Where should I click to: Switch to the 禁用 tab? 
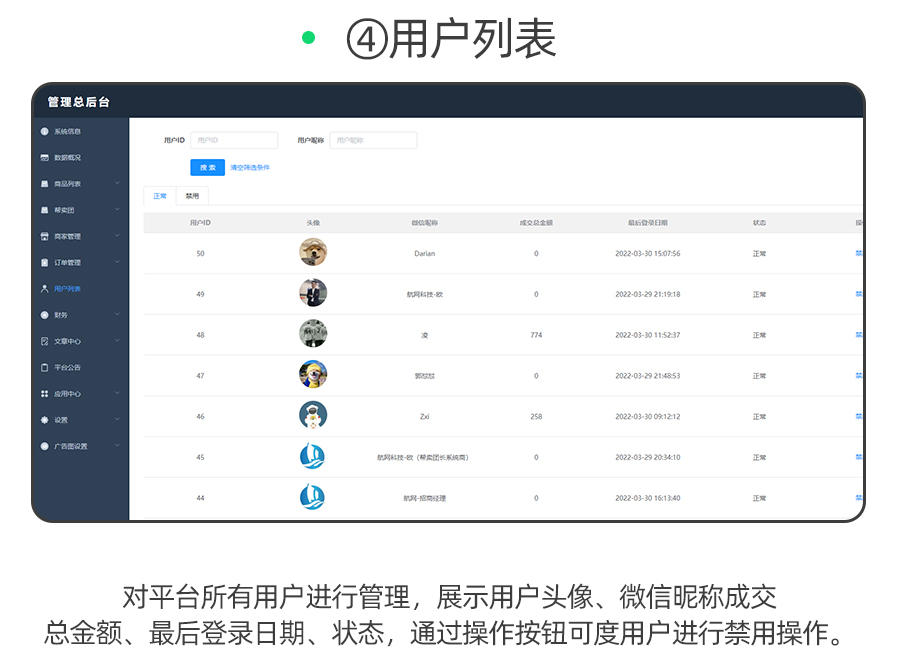click(x=192, y=196)
